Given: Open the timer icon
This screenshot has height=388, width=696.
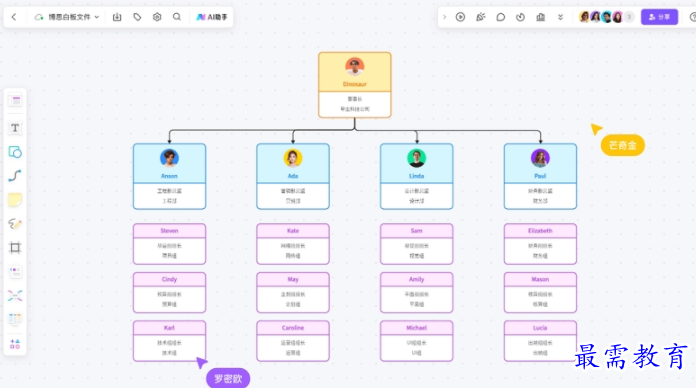Looking at the screenshot, I should (x=521, y=17).
